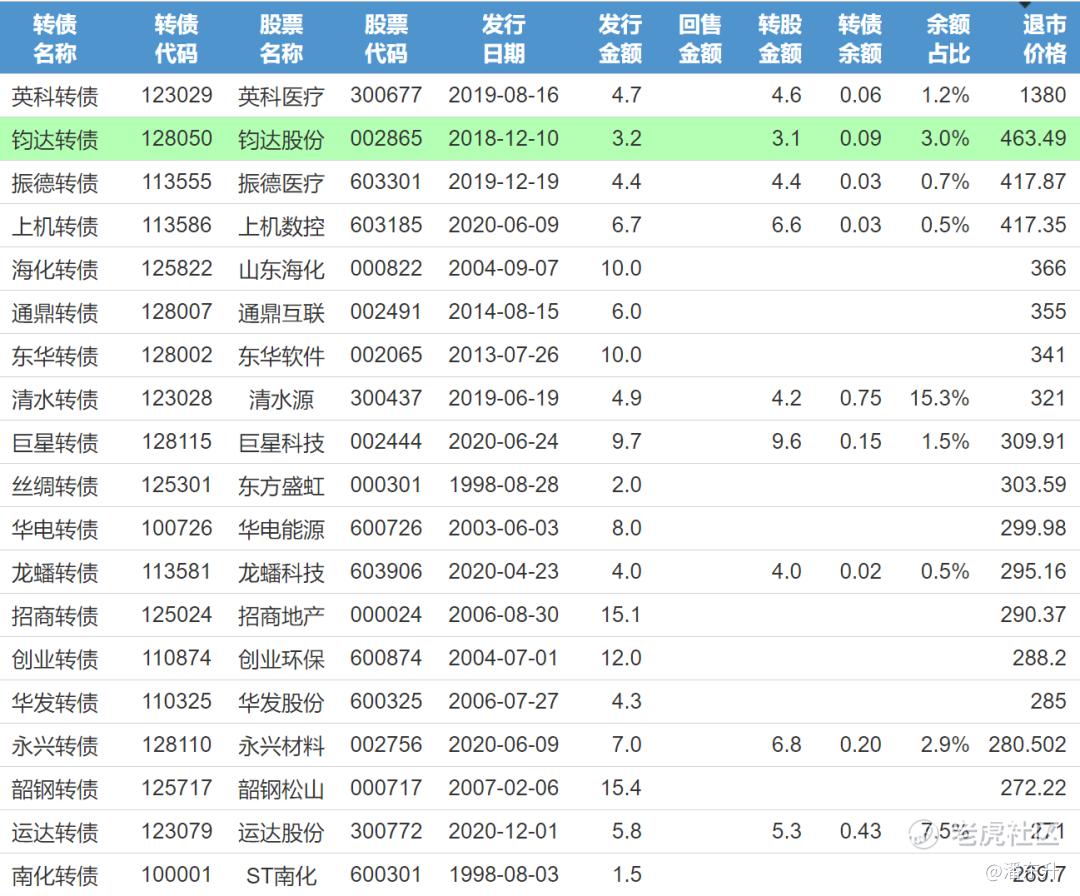Click the bond balance 0.75

click(x=860, y=399)
